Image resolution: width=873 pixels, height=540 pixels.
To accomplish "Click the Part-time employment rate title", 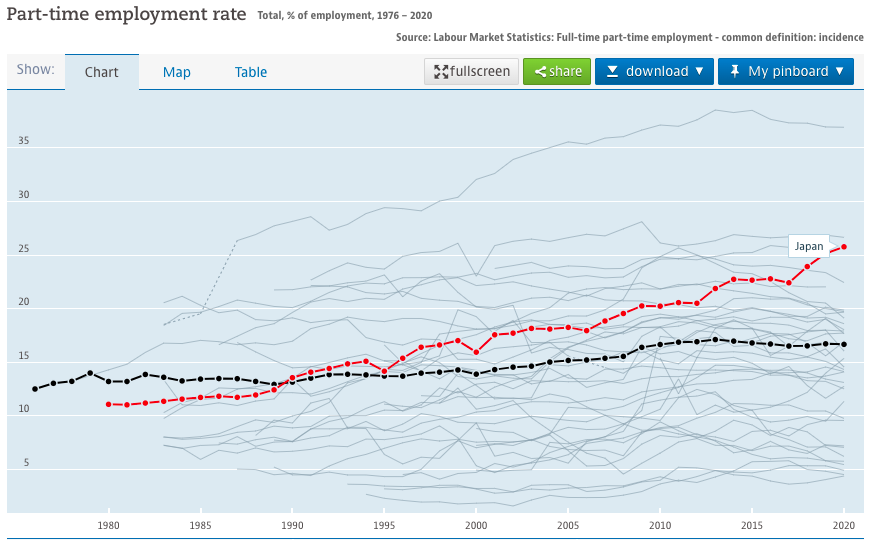I will [126, 14].
